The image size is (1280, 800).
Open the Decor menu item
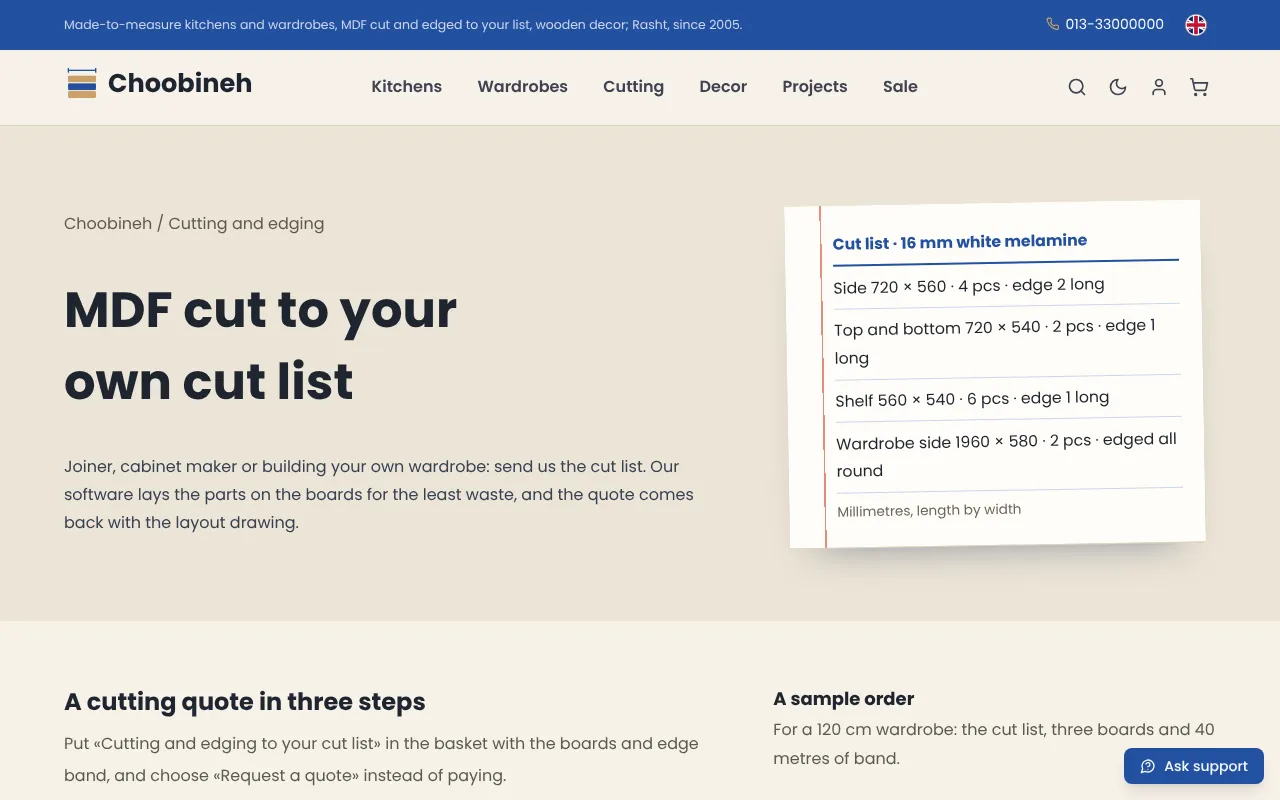723,87
